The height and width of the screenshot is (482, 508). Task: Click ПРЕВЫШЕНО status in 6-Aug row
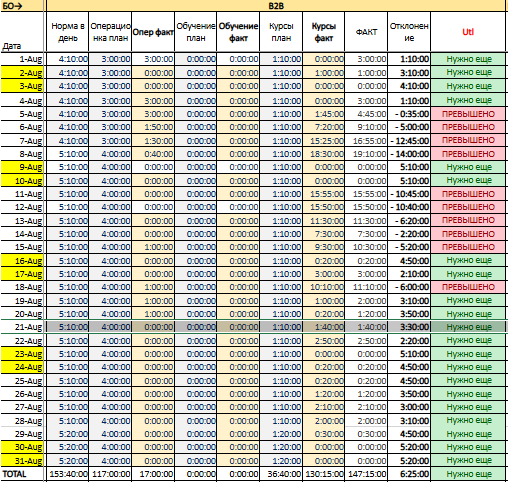click(x=468, y=127)
